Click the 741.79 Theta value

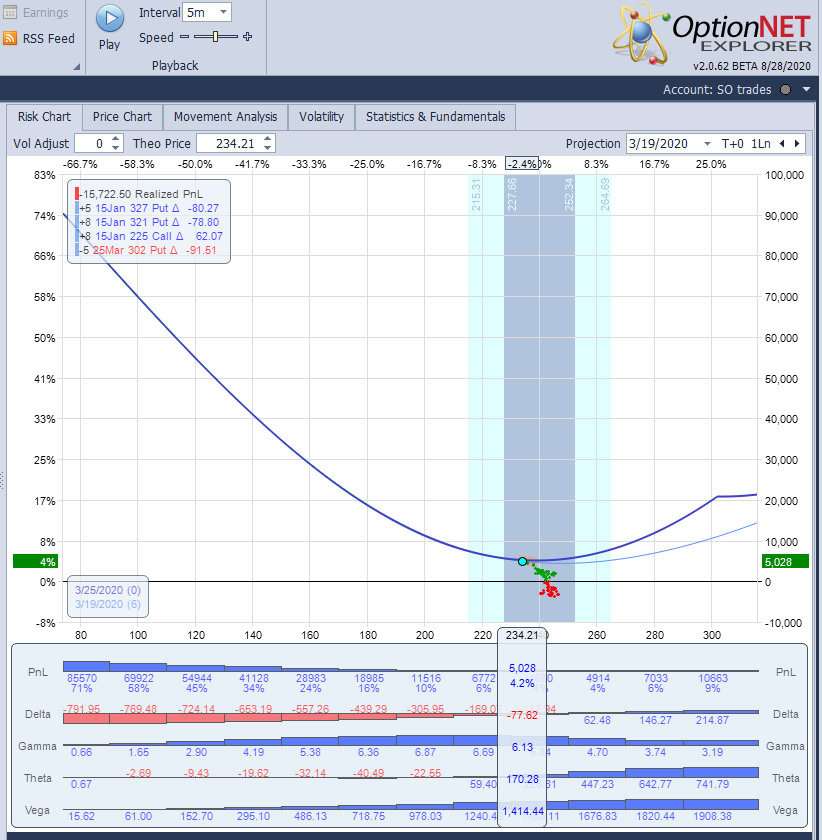(712, 784)
